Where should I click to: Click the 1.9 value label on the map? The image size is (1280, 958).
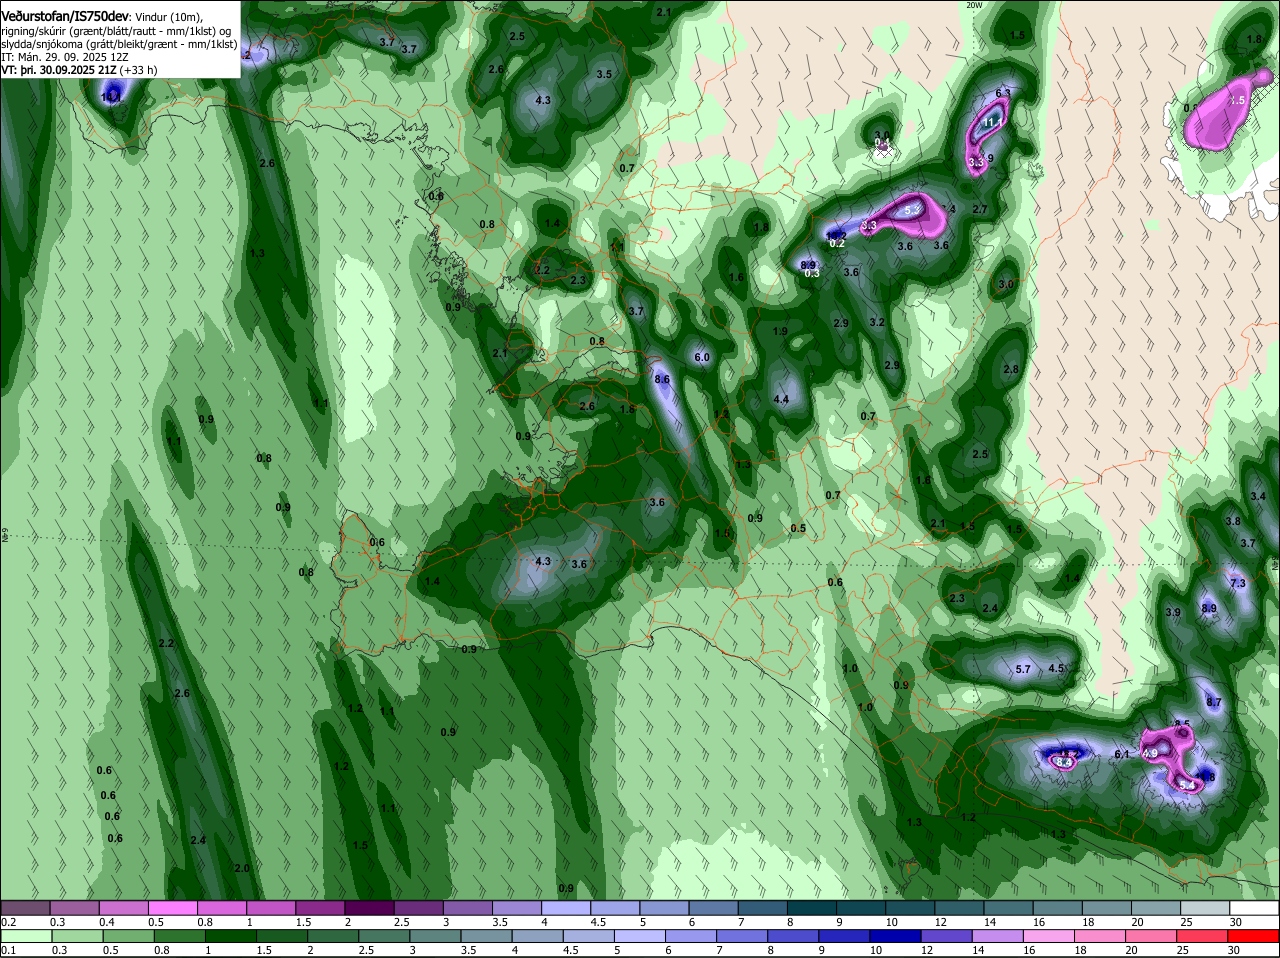pos(780,332)
